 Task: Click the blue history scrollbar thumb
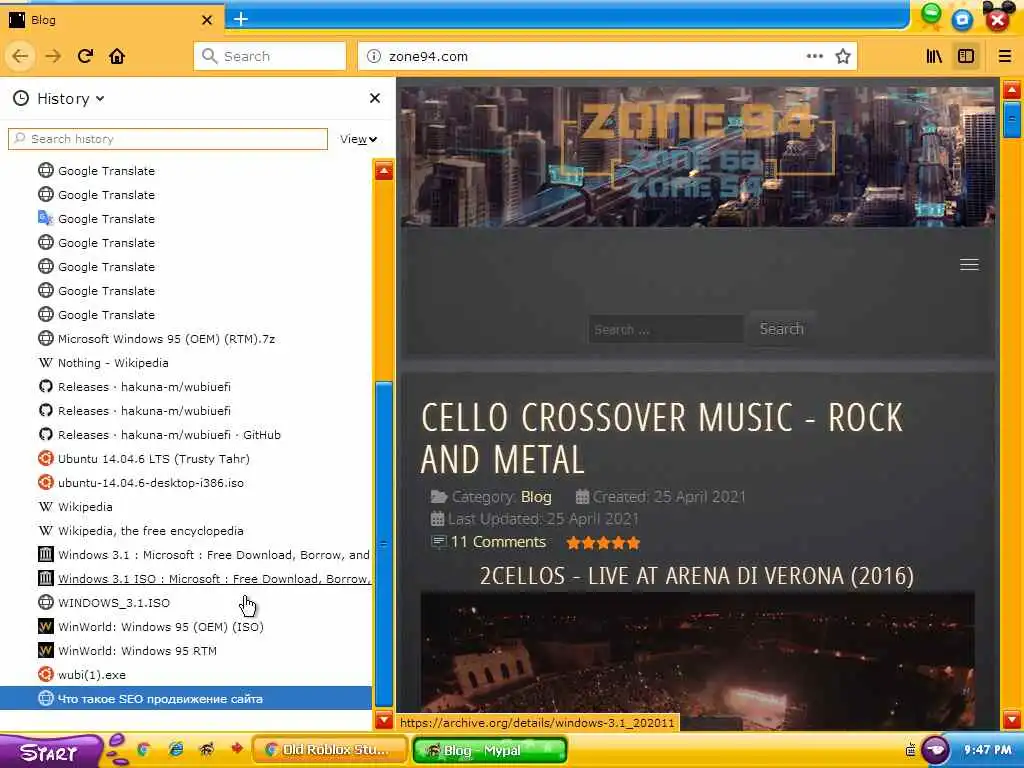[384, 543]
